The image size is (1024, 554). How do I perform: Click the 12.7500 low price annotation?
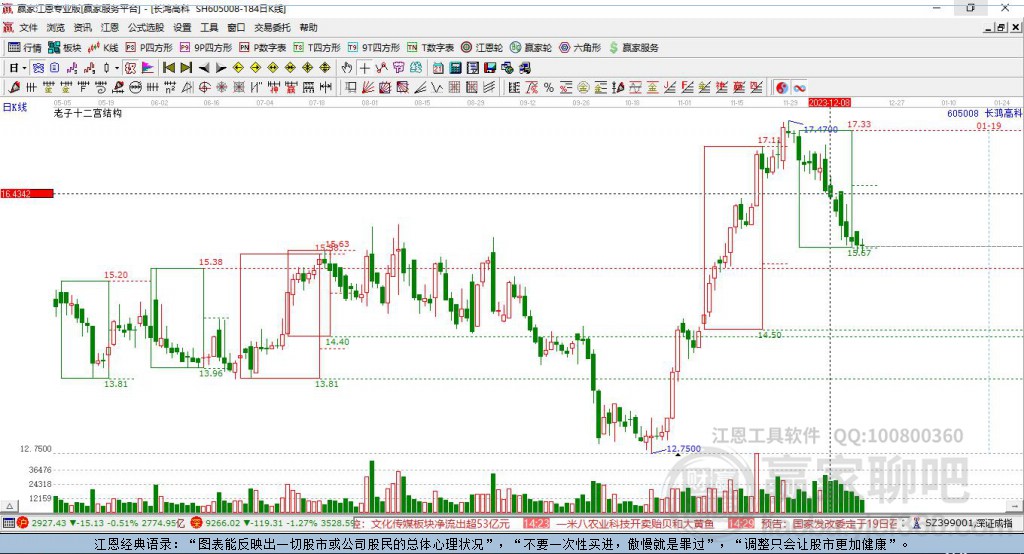click(x=683, y=449)
